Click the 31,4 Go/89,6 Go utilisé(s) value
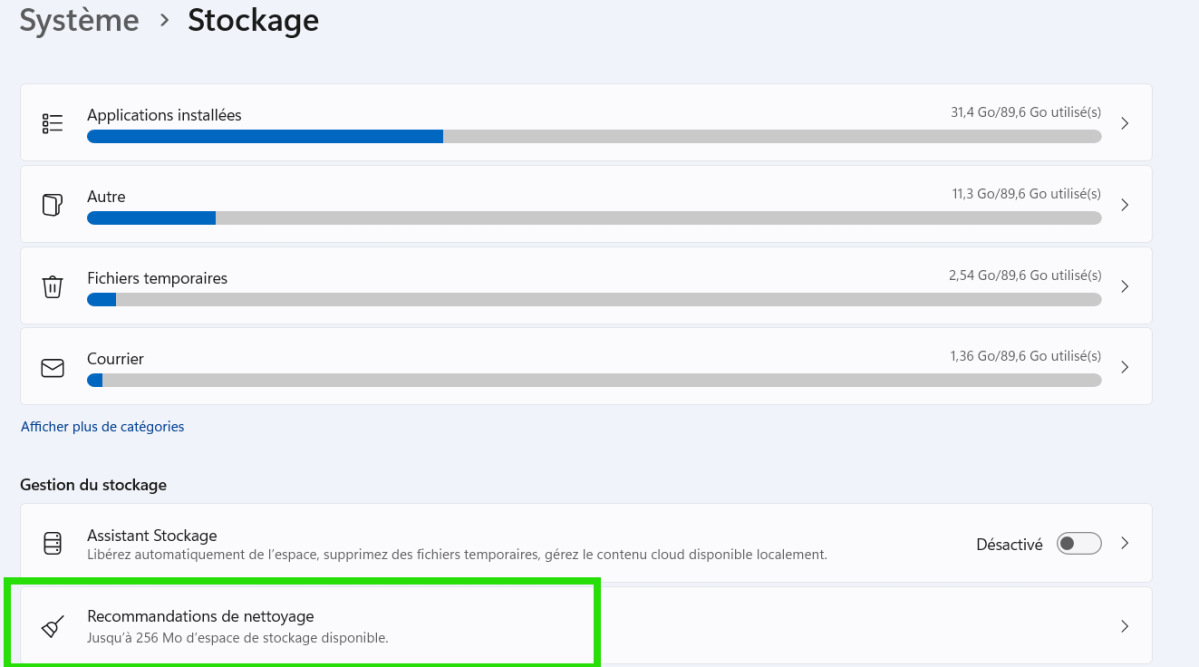 pyautogui.click(x=1025, y=112)
